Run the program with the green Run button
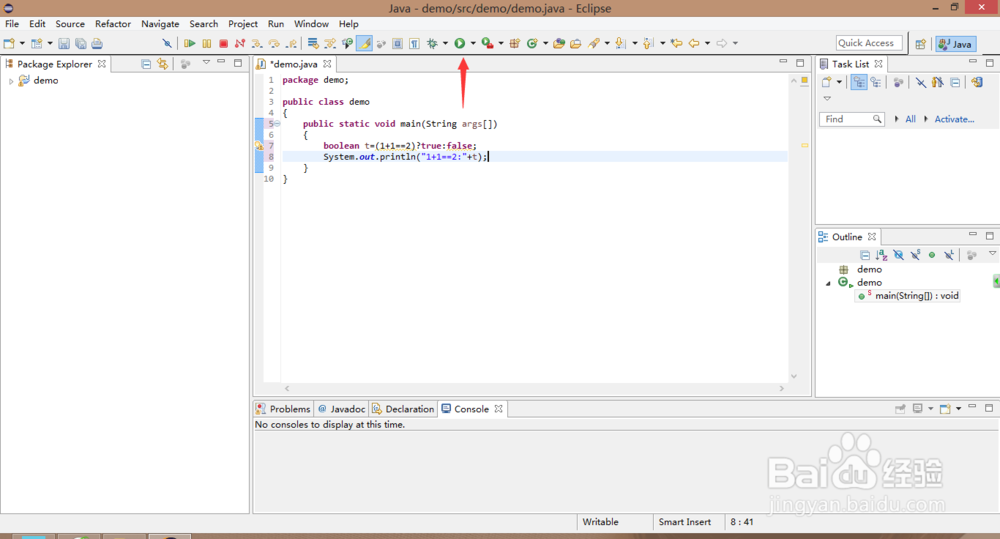The height and width of the screenshot is (539, 1000). pos(459,43)
